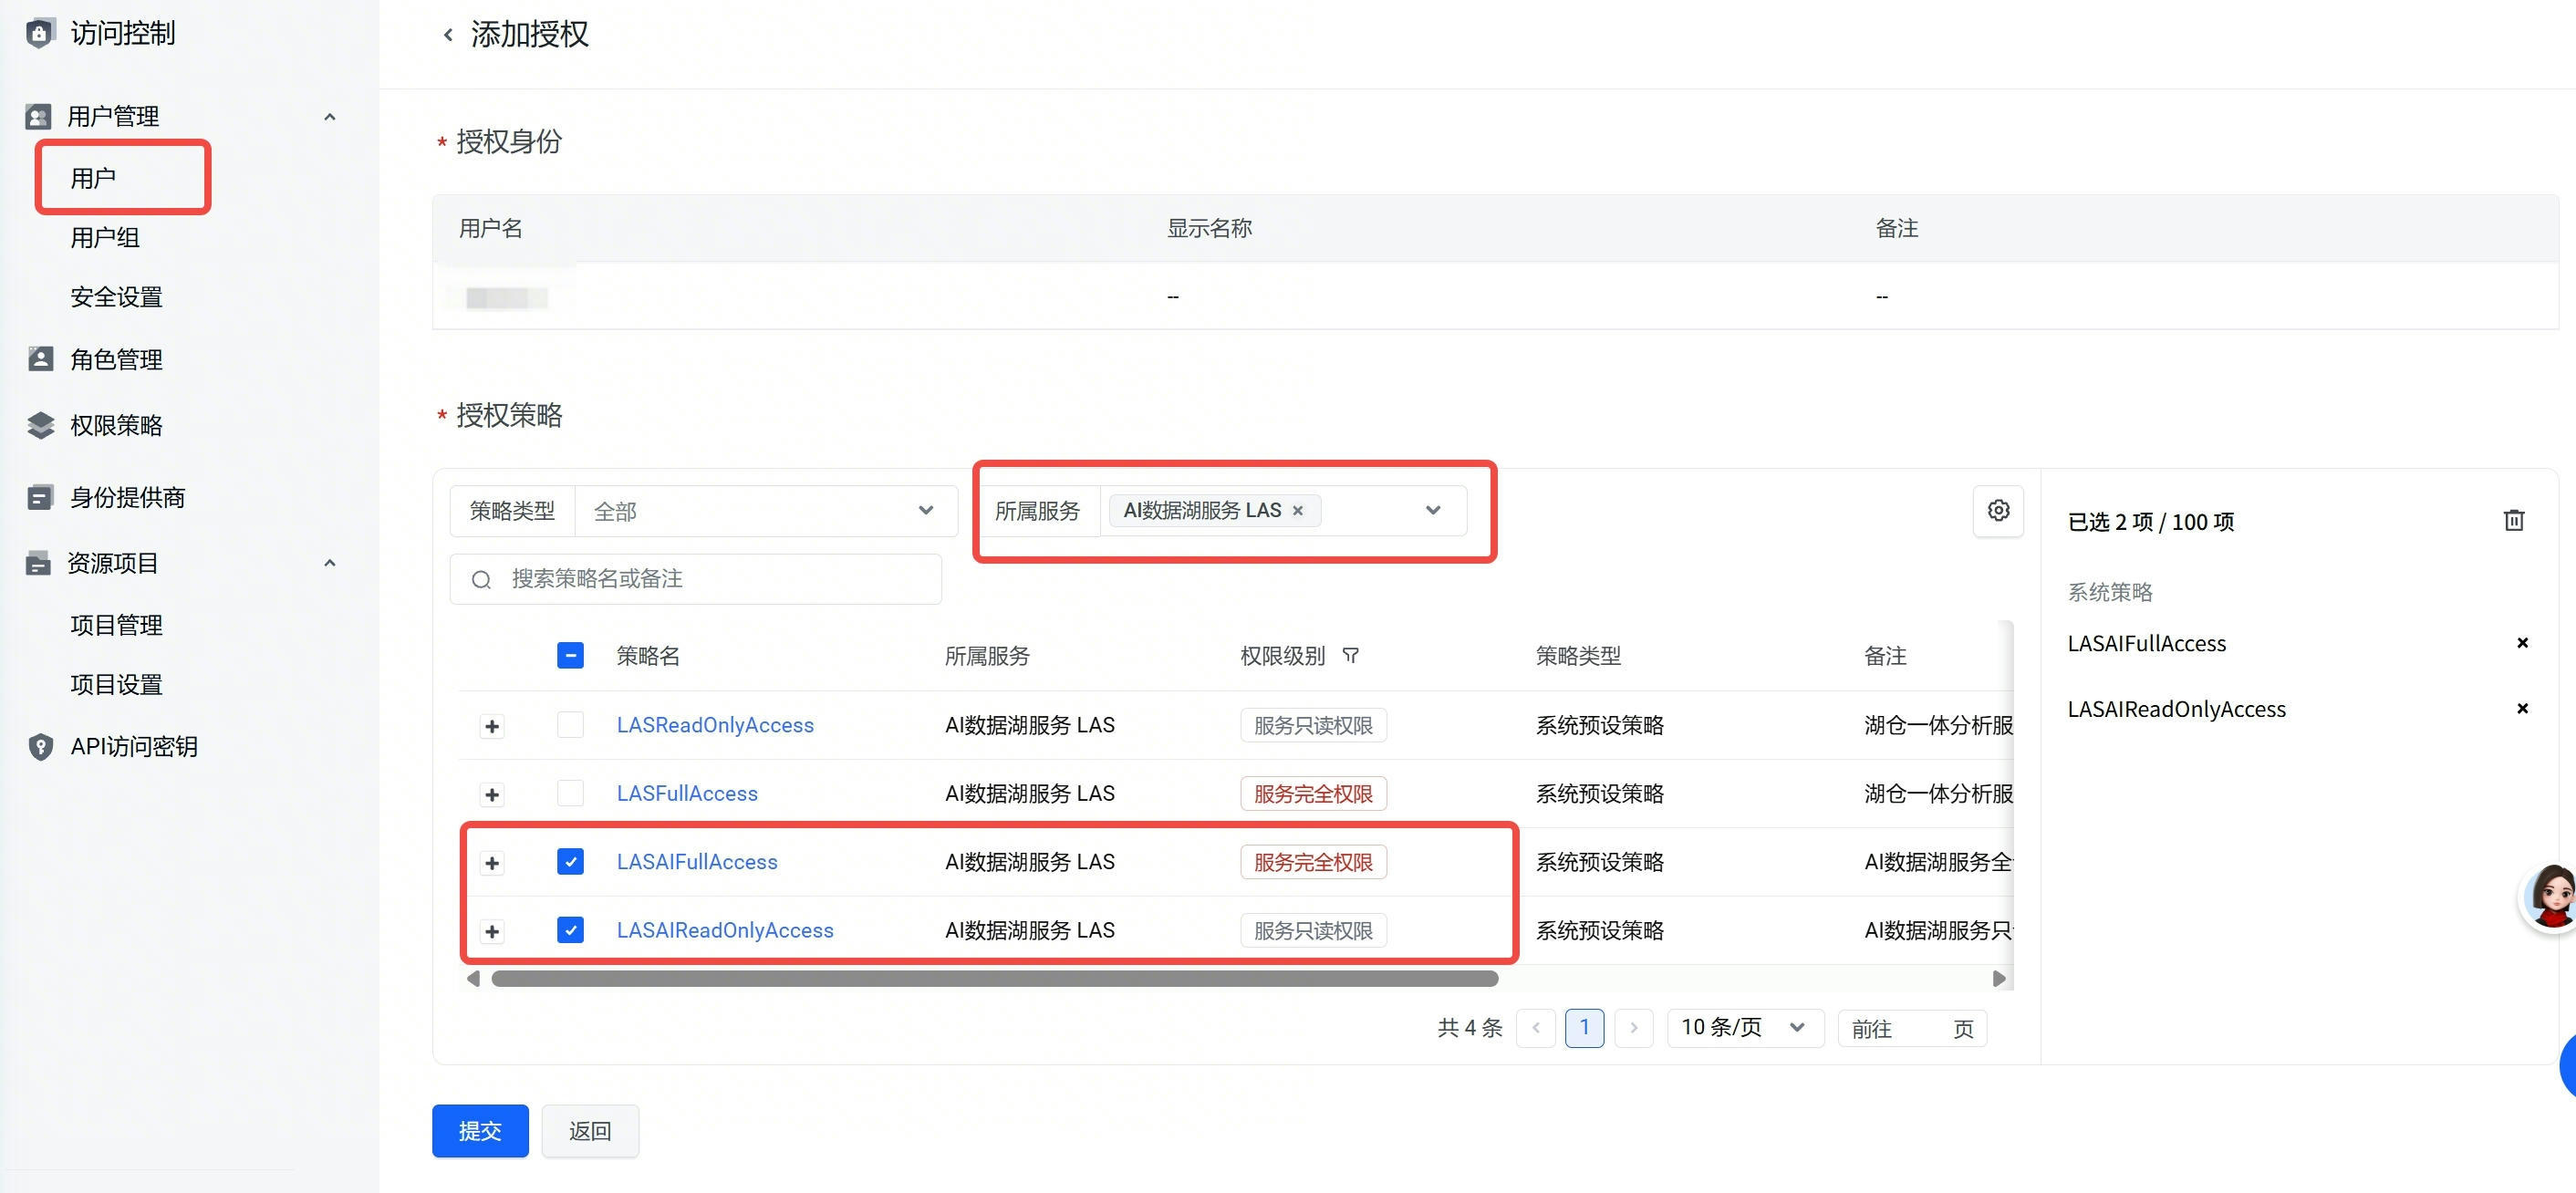Click the filter icon next to 权限级别
Screen dimensions: 2576x1193
pos(1350,656)
